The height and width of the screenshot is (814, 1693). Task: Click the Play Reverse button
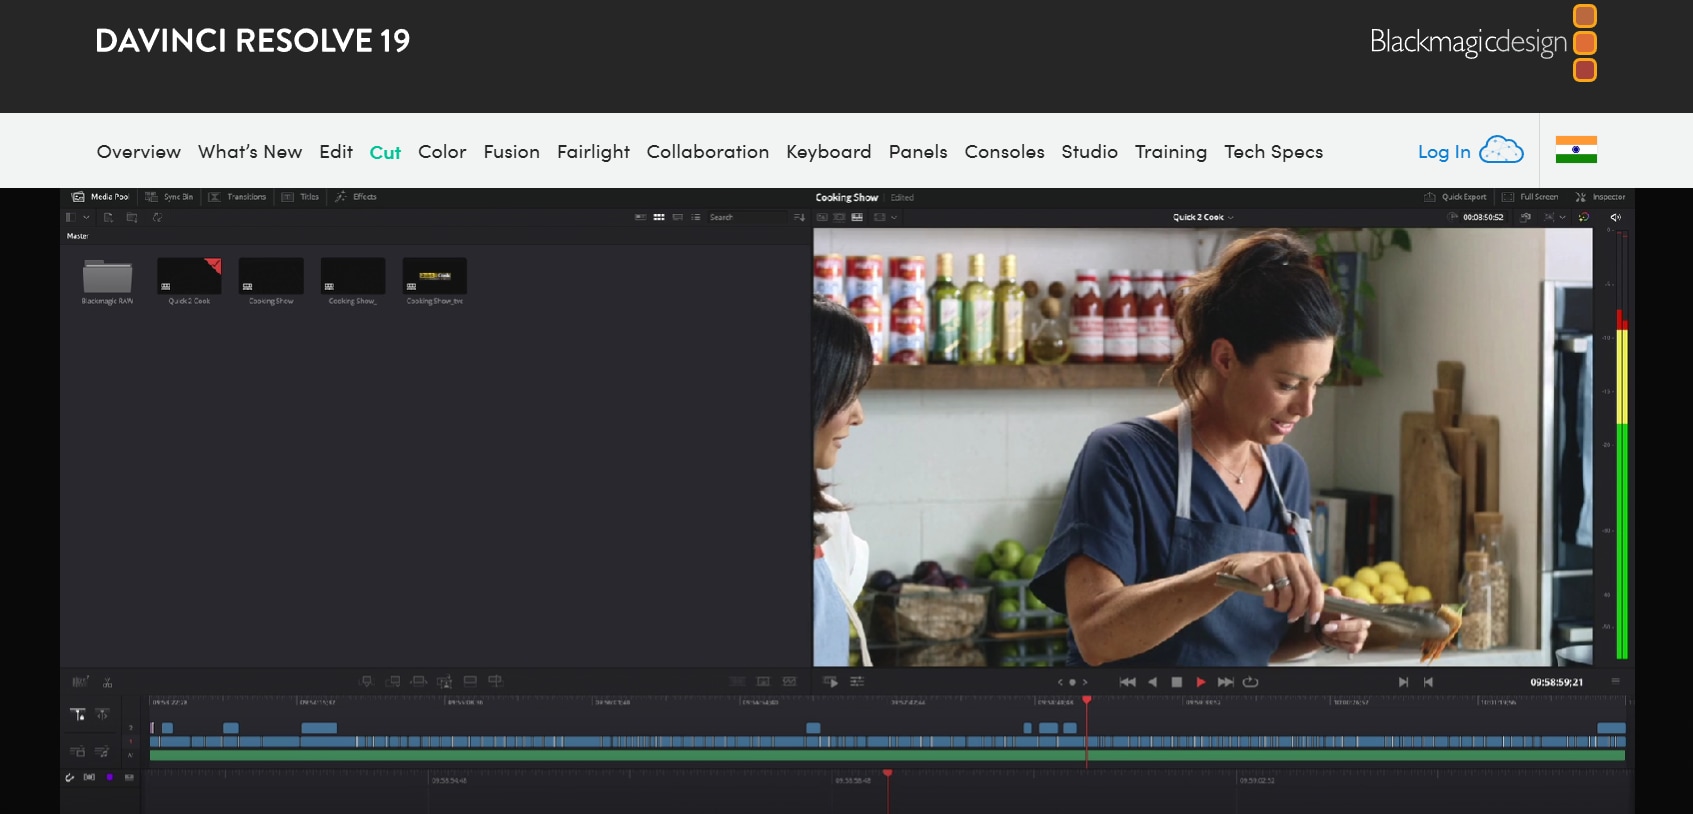click(1152, 682)
